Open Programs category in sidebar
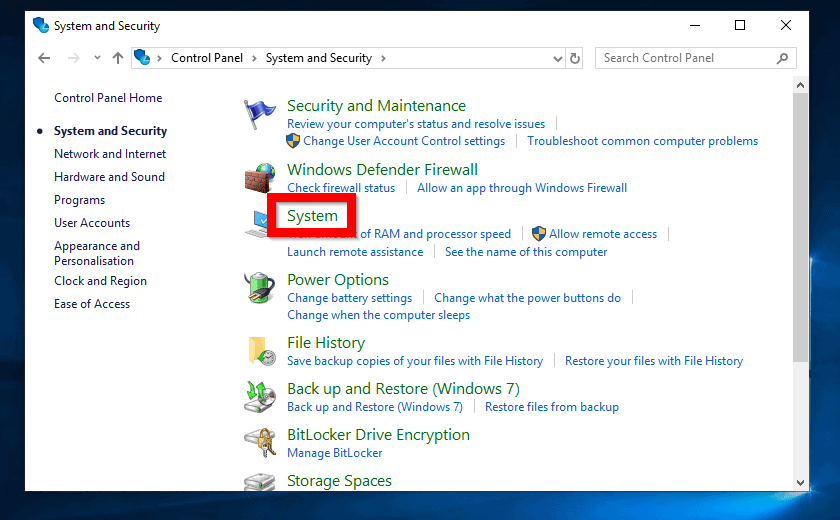Viewport: 840px width, 520px height. [x=79, y=200]
